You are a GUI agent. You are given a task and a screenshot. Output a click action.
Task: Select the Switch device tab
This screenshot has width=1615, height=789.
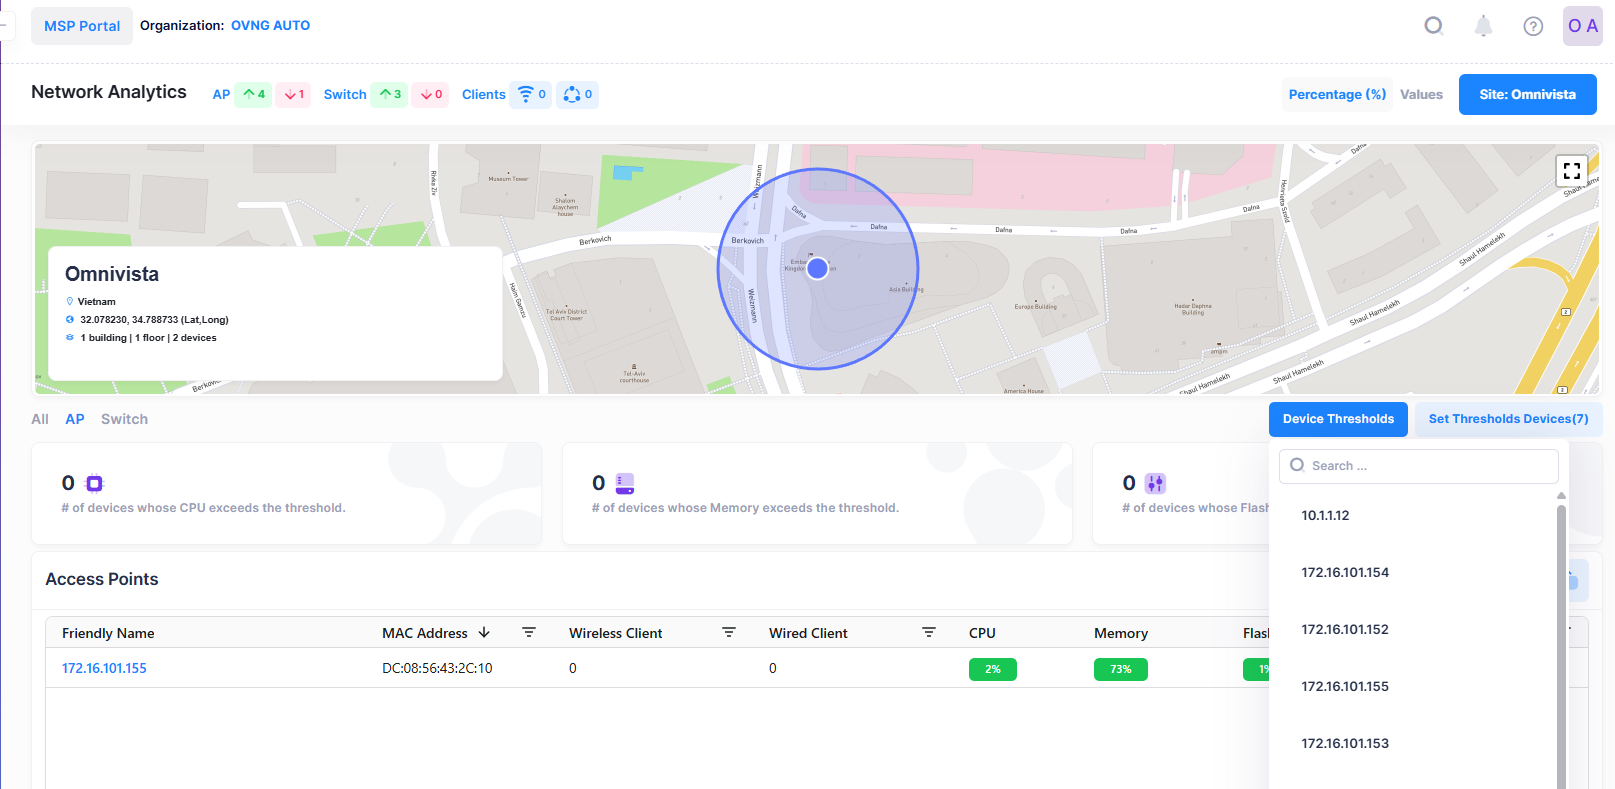pos(124,419)
